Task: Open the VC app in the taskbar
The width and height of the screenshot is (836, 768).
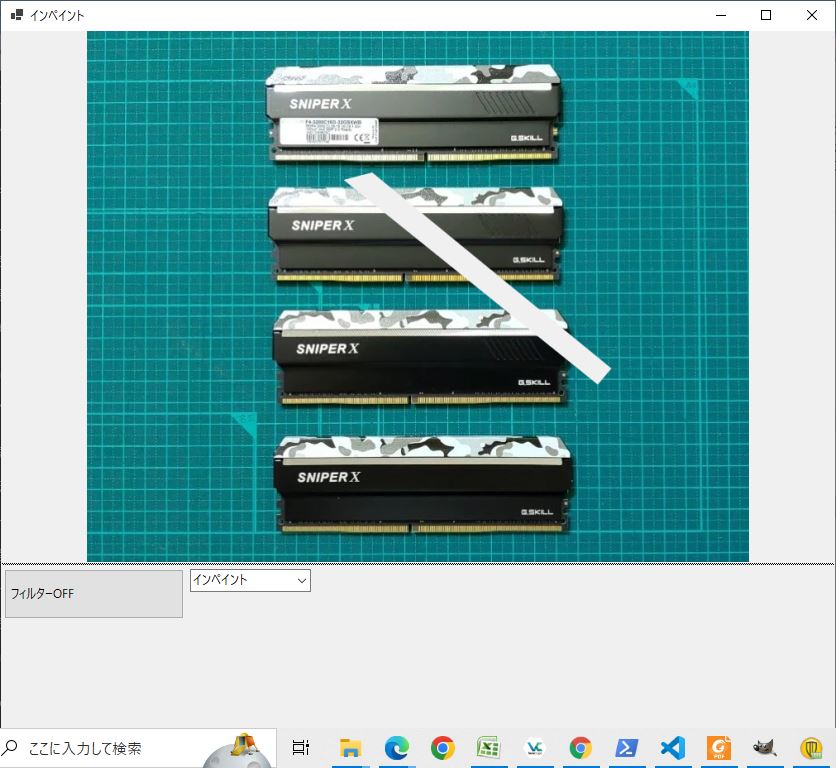Action: [535, 748]
